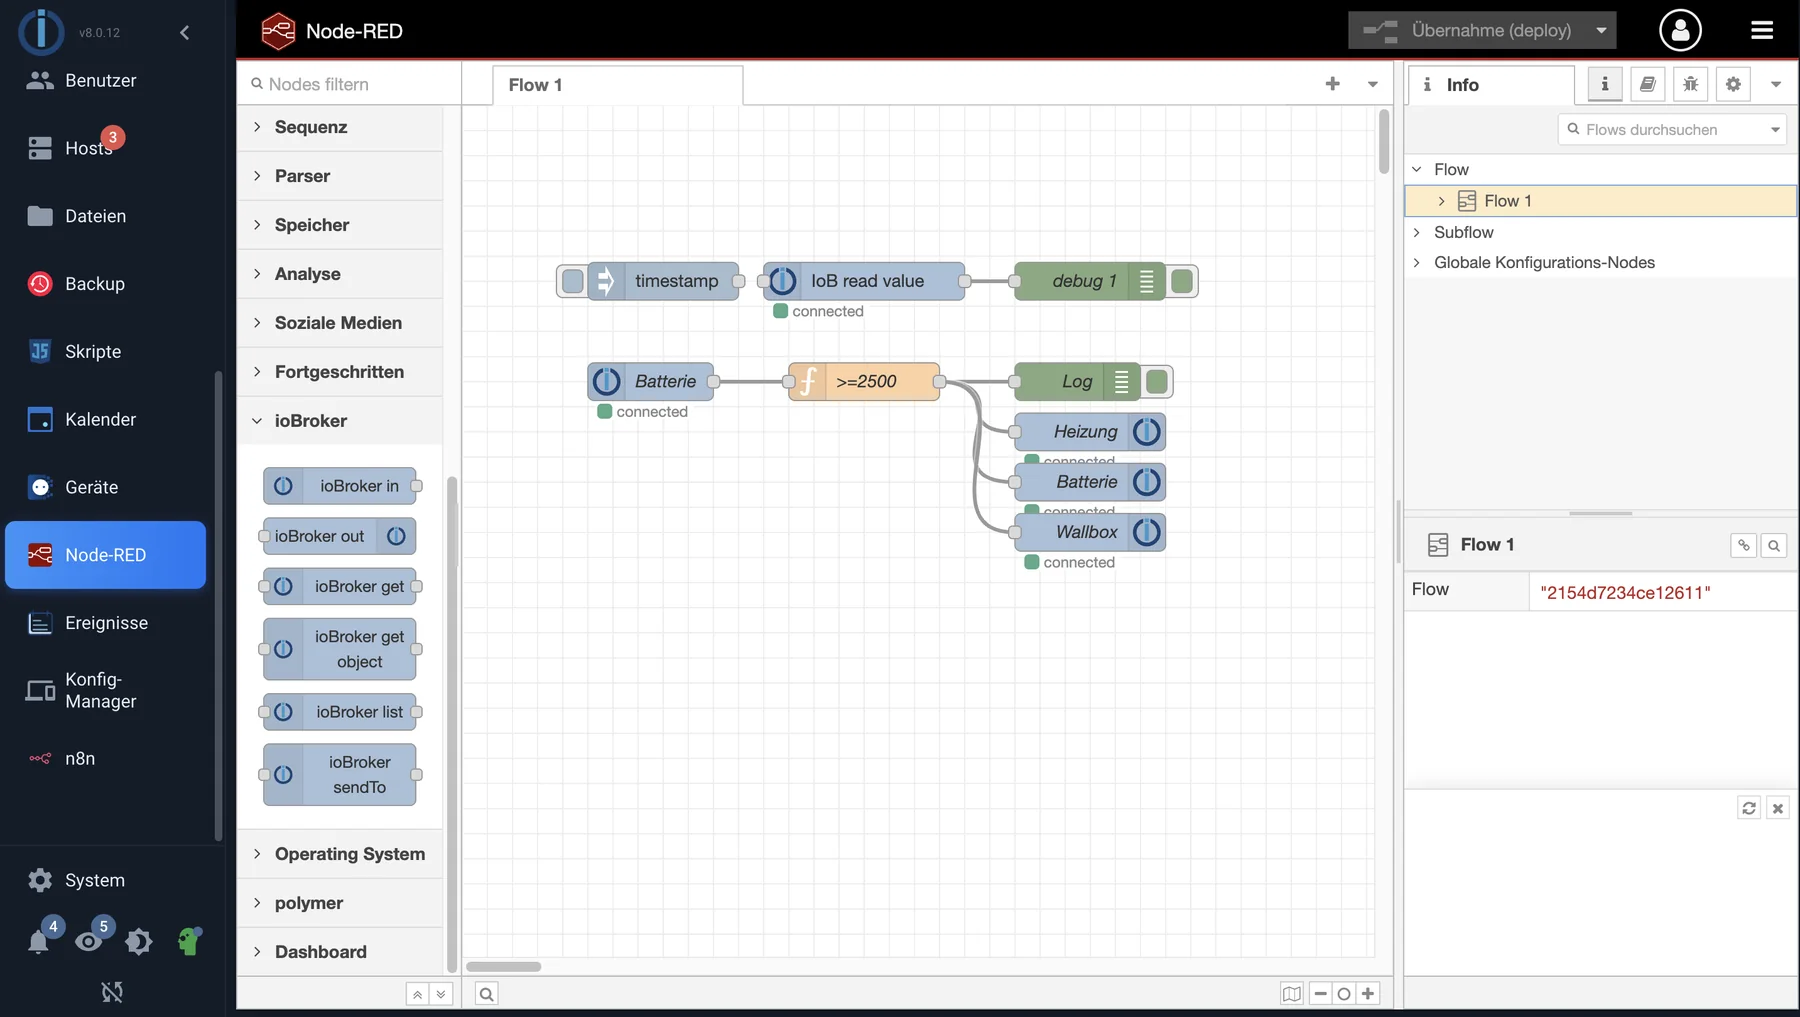Zoom out the workspace

click(1320, 994)
